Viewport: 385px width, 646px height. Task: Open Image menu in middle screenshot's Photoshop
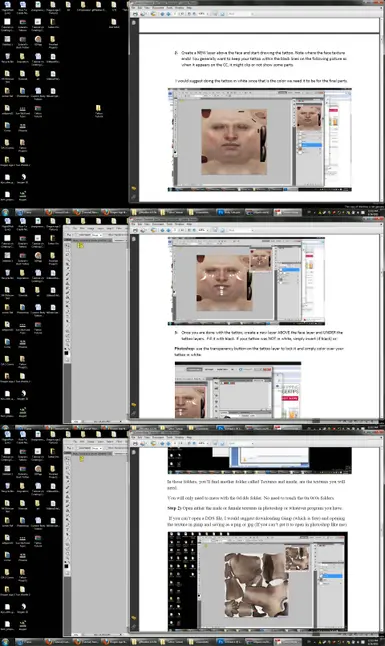(x=90, y=228)
